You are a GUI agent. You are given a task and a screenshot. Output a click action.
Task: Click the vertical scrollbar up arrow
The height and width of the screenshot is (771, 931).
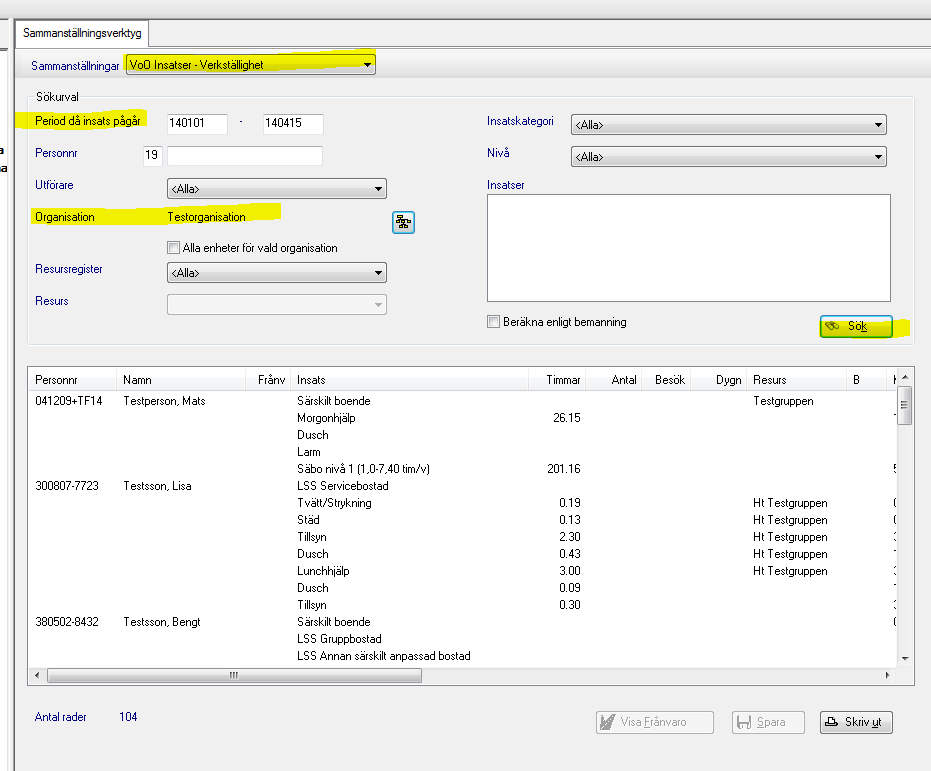pyautogui.click(x=905, y=377)
